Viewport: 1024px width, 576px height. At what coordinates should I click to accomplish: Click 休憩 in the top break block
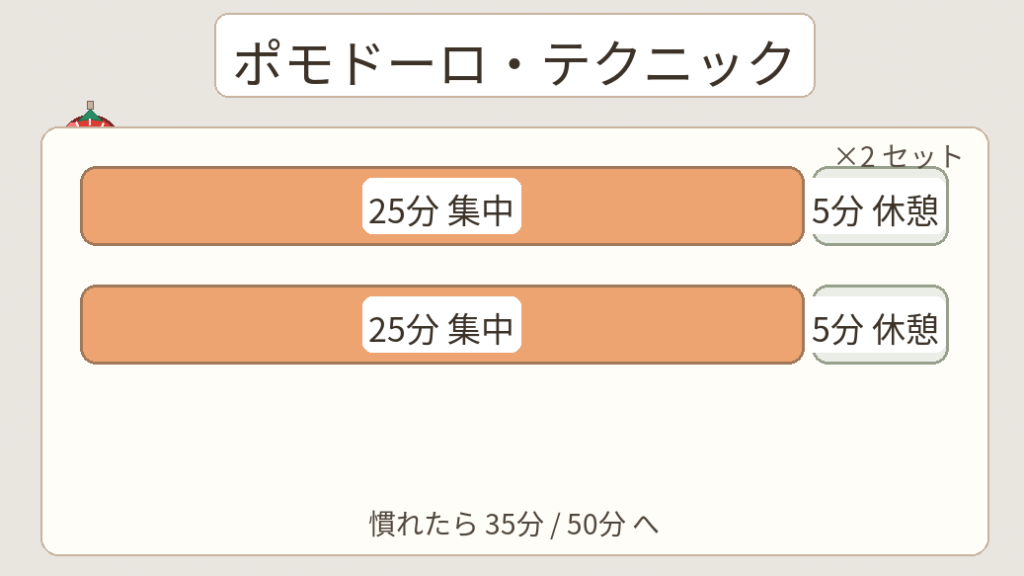point(905,211)
